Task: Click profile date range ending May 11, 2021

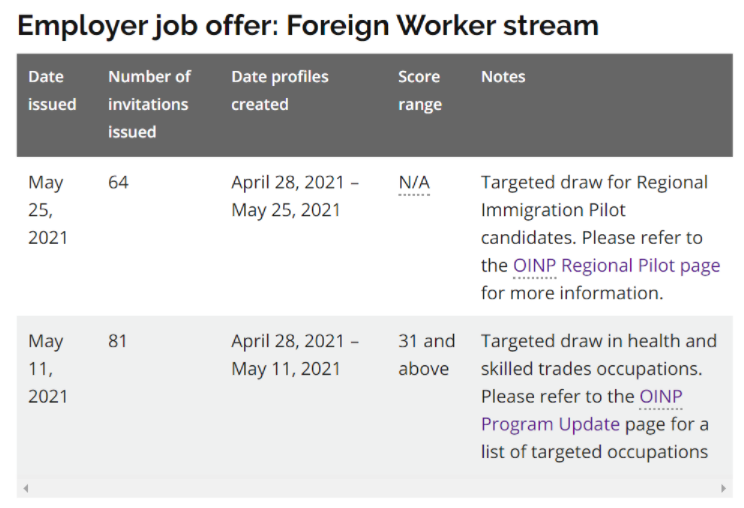Action: pos(295,355)
